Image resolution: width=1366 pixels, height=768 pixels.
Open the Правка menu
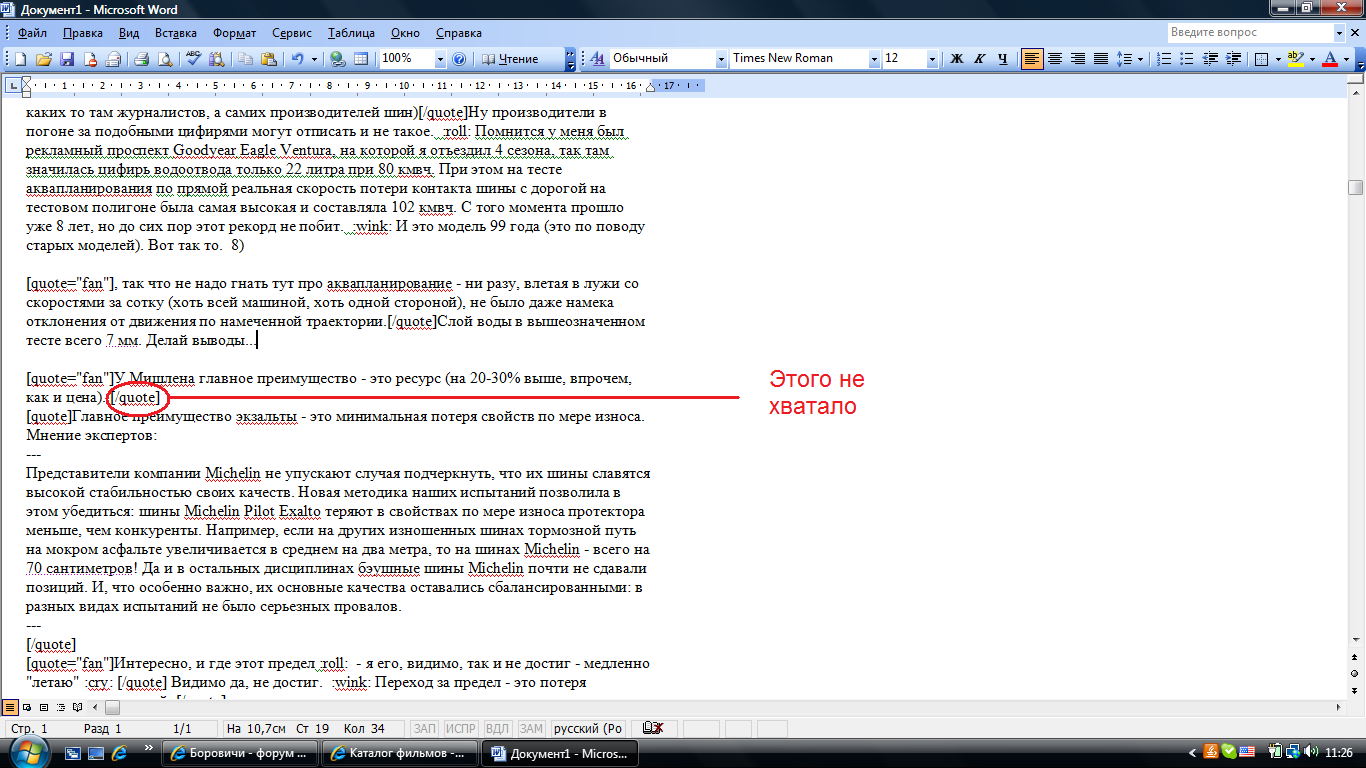click(x=82, y=33)
